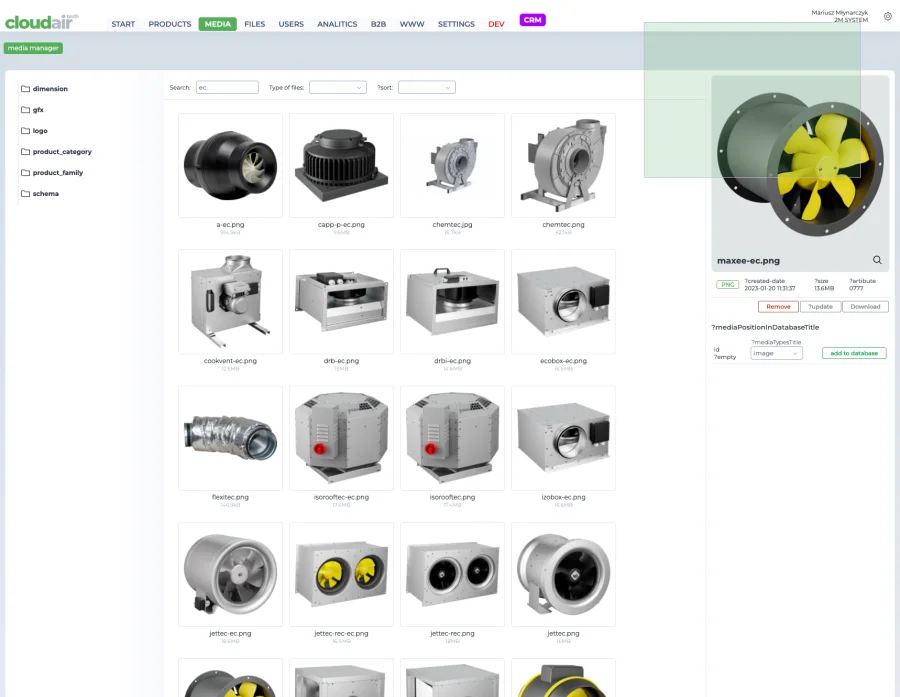Switch to the PRODUCTS menu

(x=170, y=24)
